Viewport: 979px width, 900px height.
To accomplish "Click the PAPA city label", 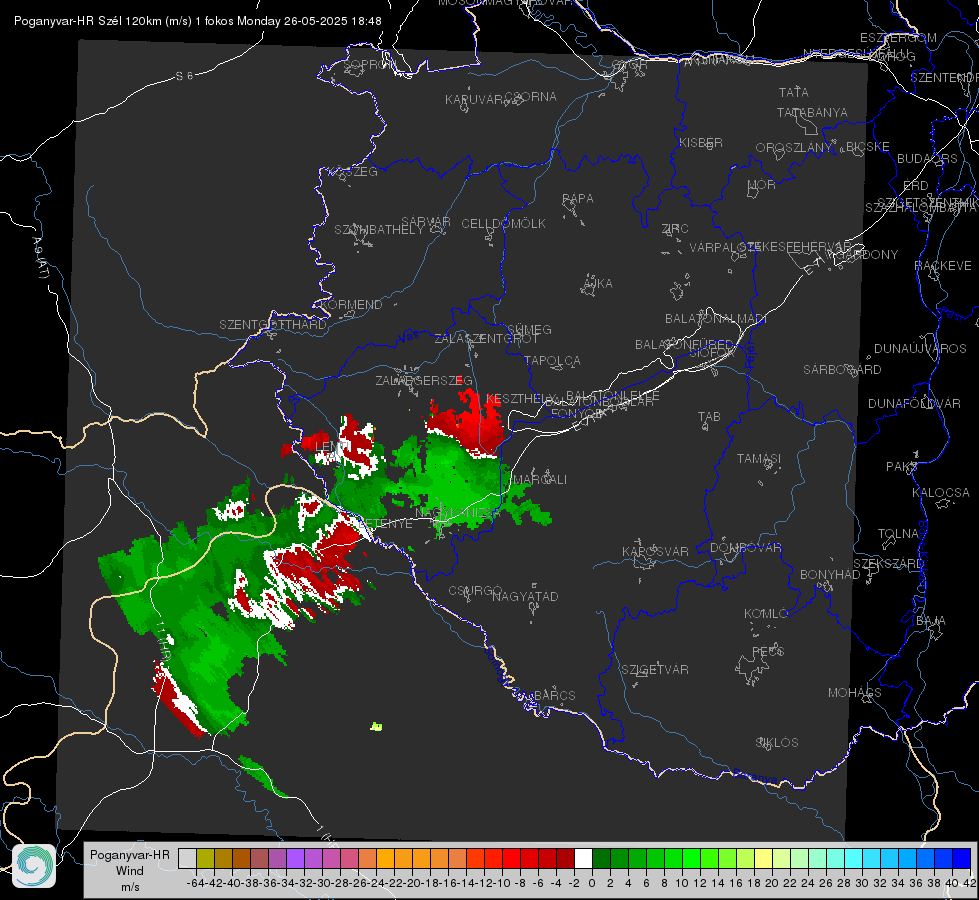I will [578, 199].
